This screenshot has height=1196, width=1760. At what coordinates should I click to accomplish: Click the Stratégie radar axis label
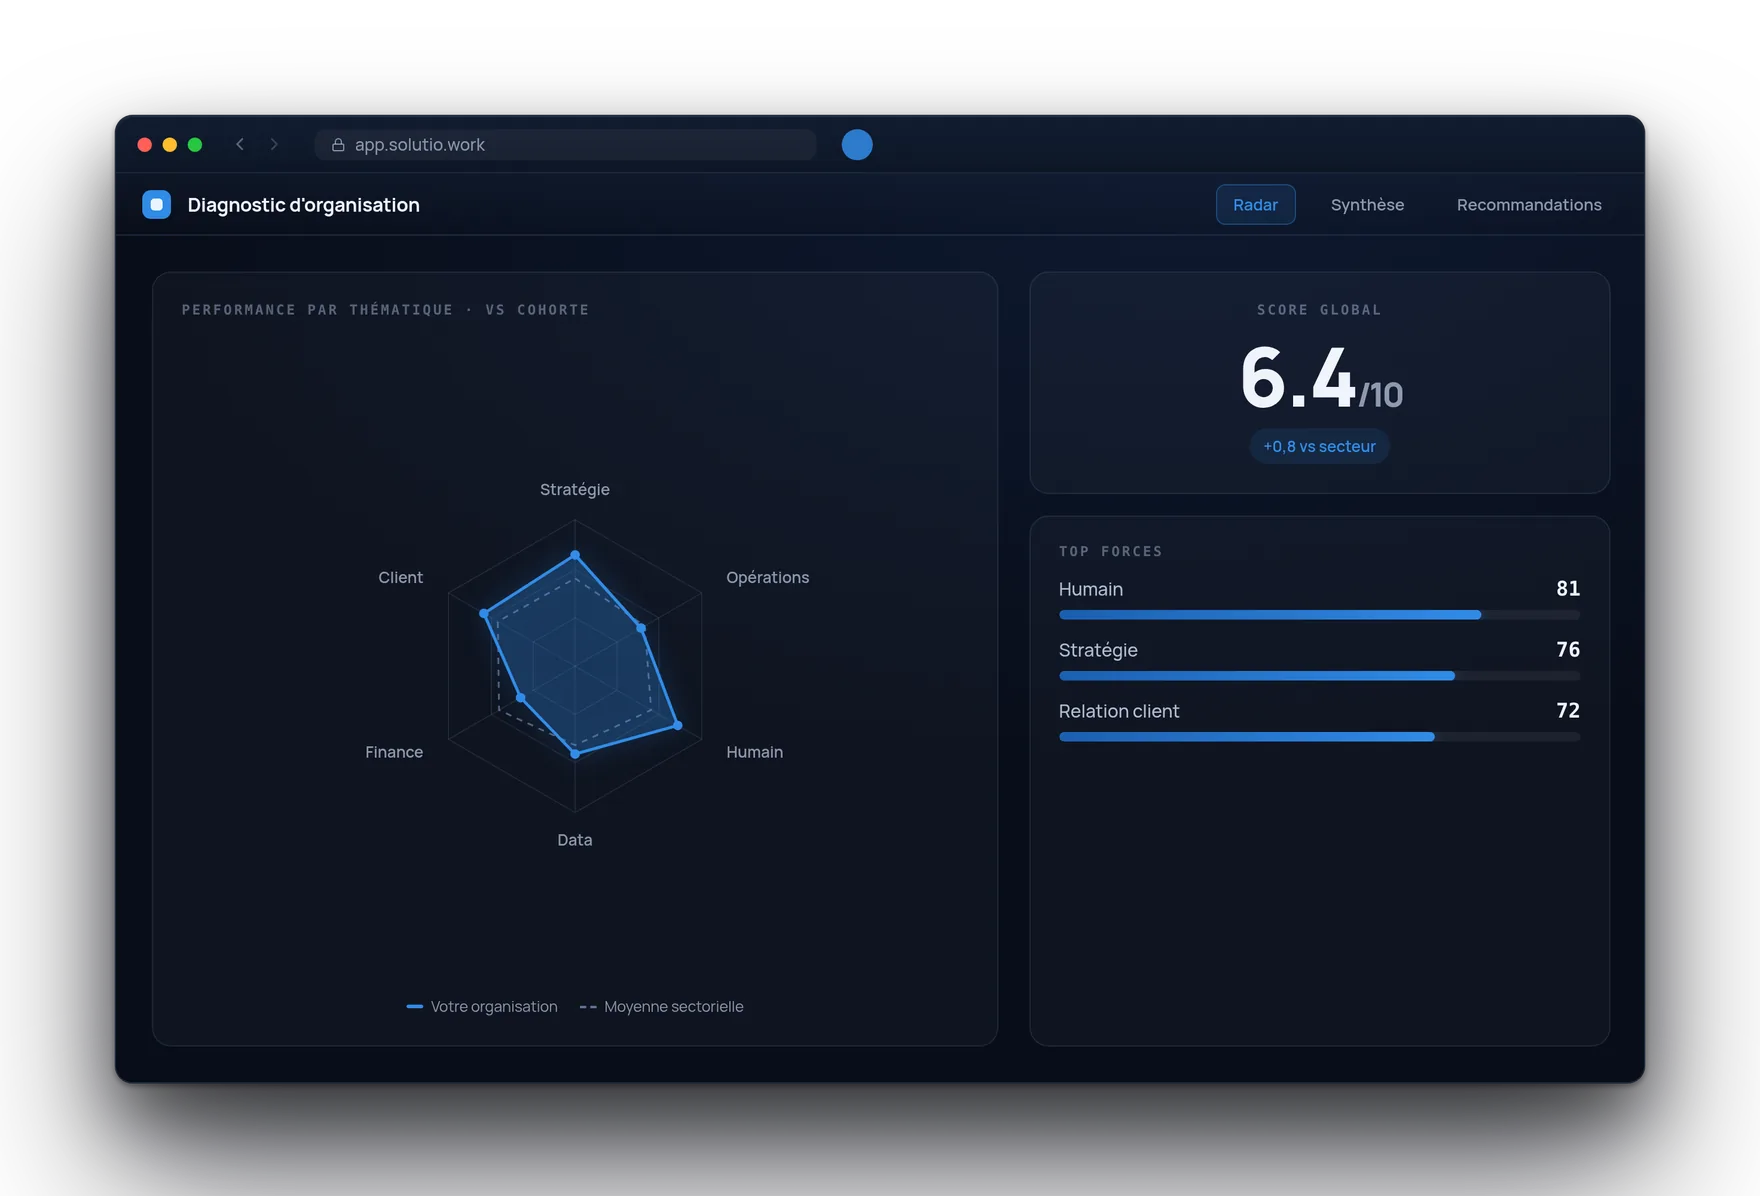tap(575, 489)
